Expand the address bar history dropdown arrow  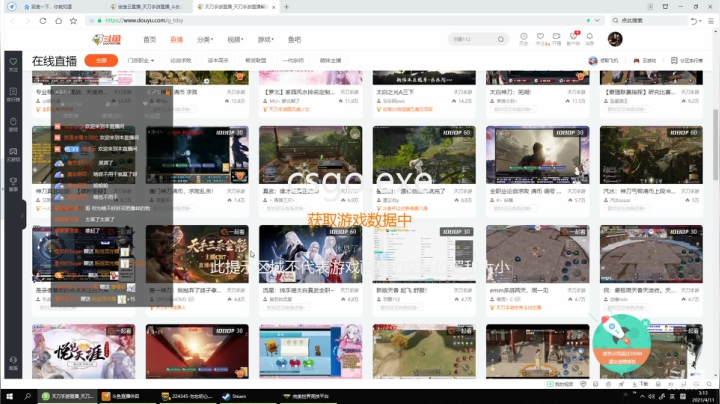coord(597,21)
